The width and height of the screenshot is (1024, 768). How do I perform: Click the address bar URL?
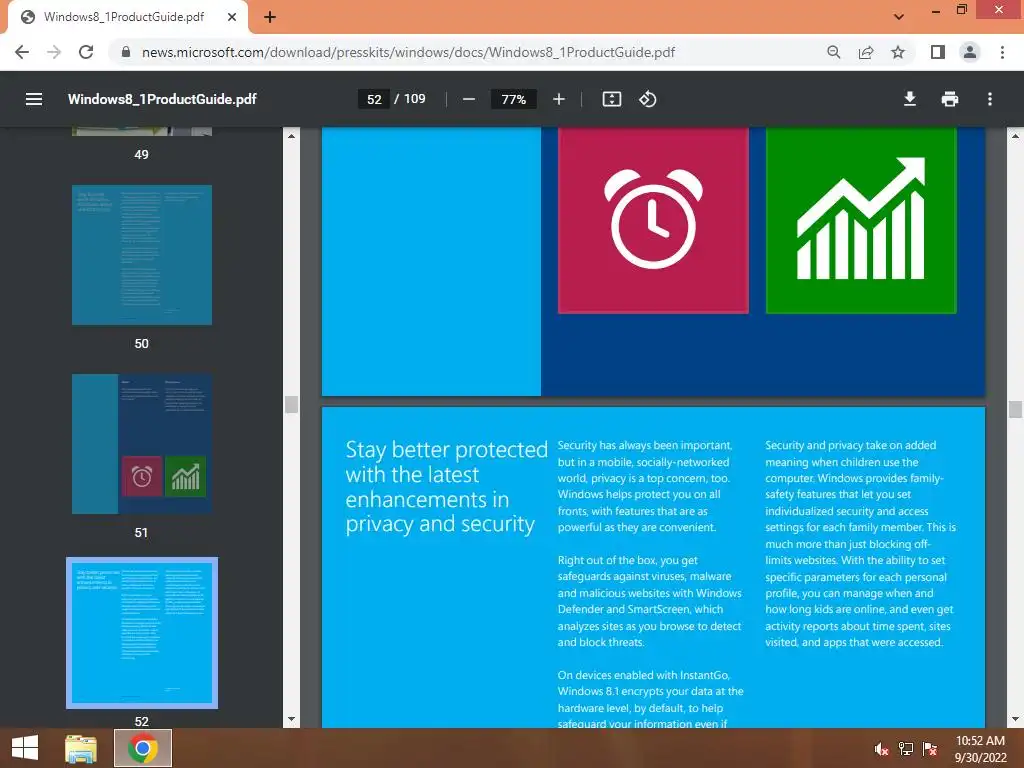pos(408,52)
